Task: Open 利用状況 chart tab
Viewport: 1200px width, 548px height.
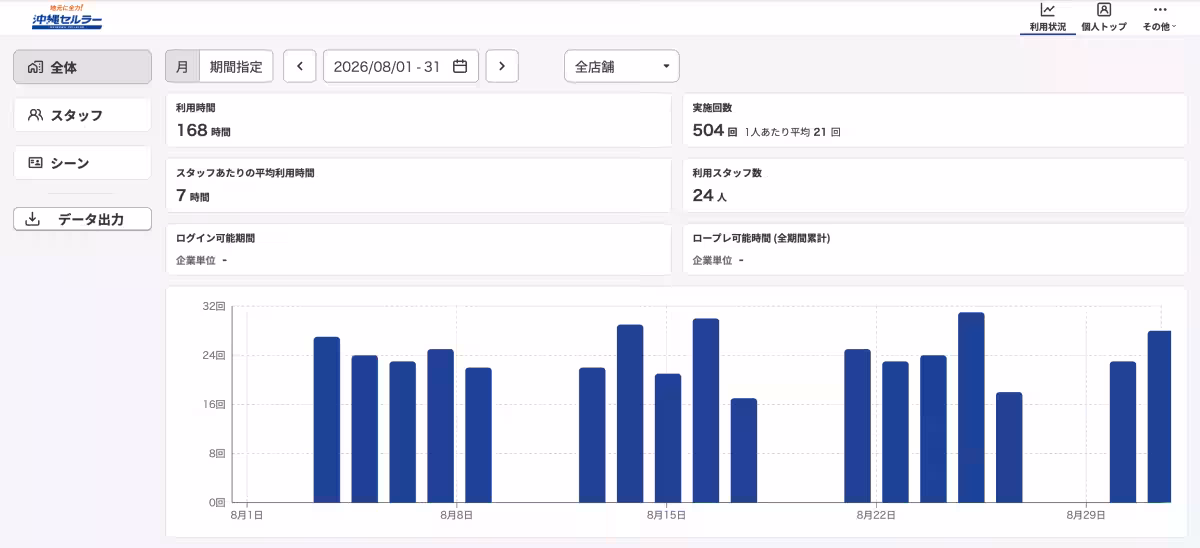Action: 1047,18
